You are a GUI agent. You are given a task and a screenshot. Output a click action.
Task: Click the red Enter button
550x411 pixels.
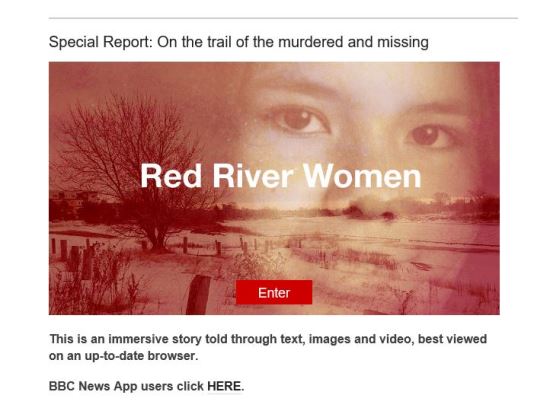pos(274,292)
